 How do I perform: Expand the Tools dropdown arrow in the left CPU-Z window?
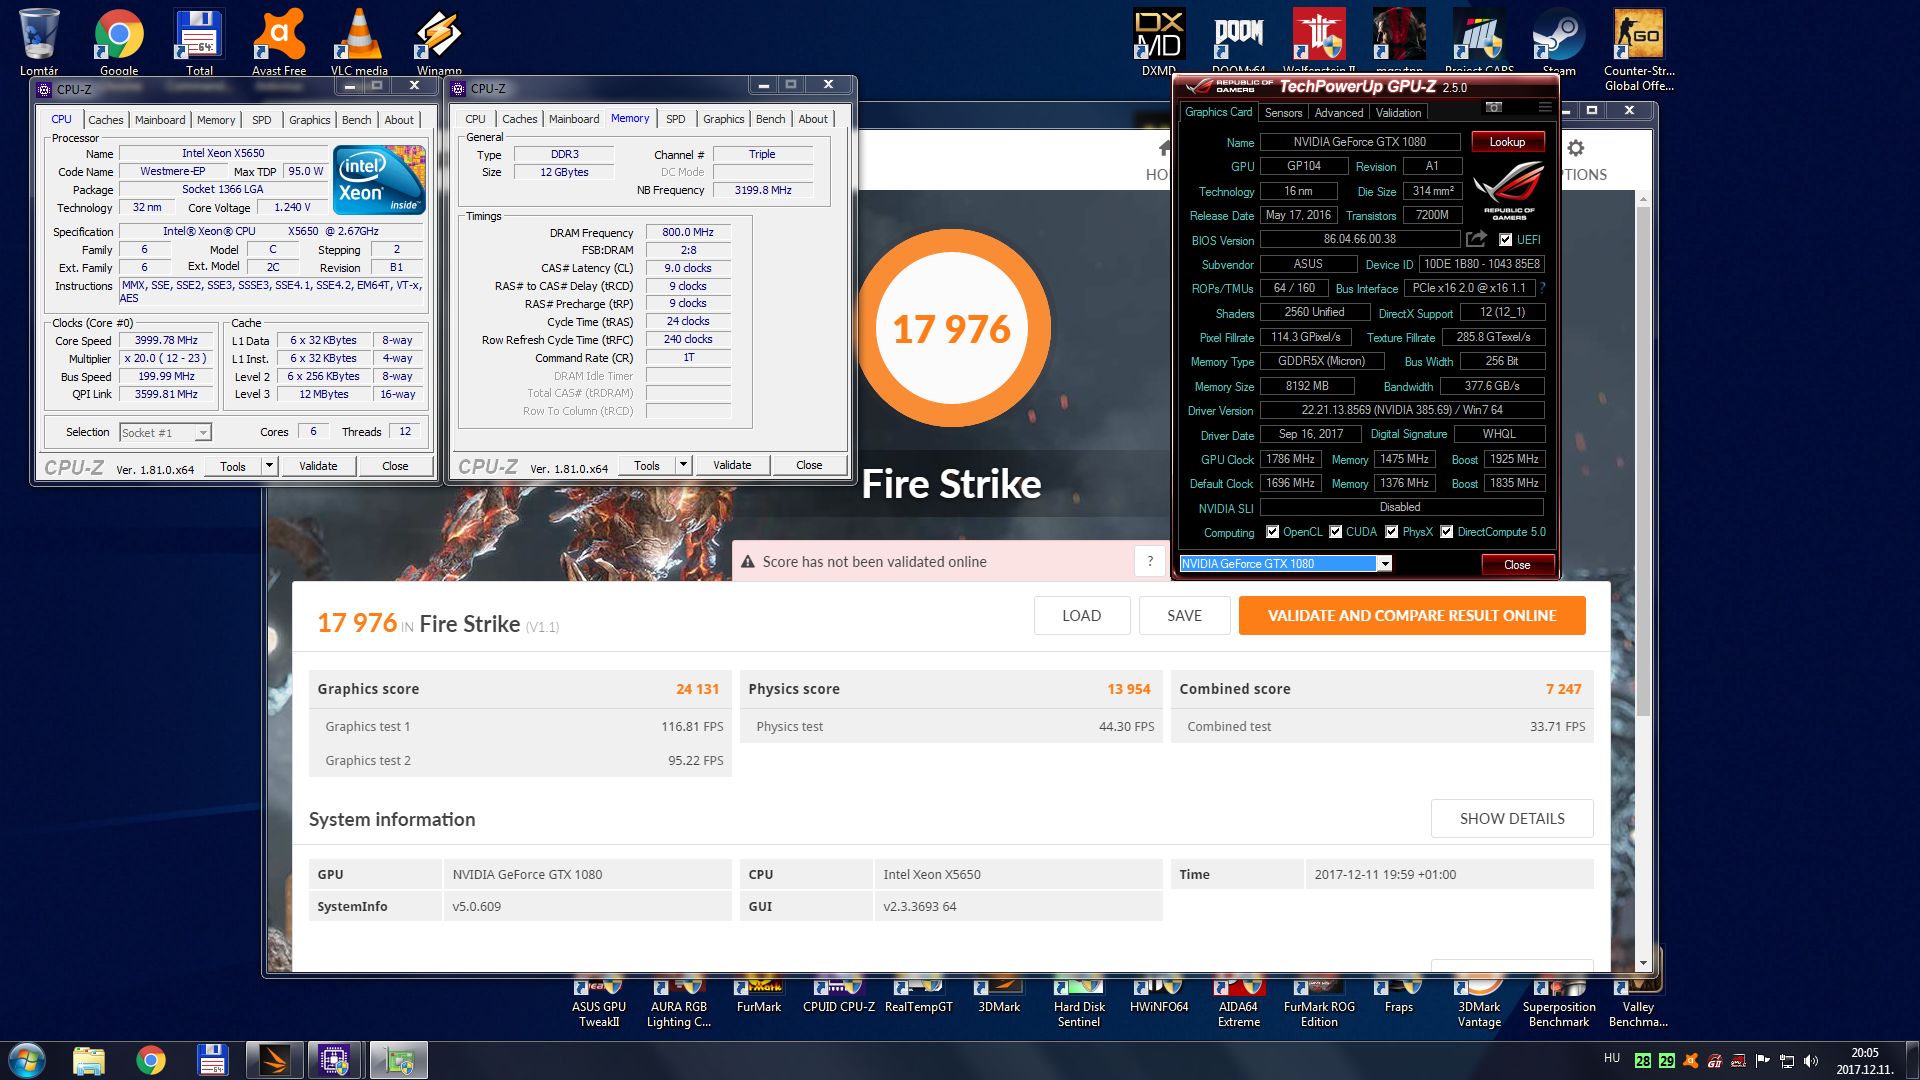268,466
